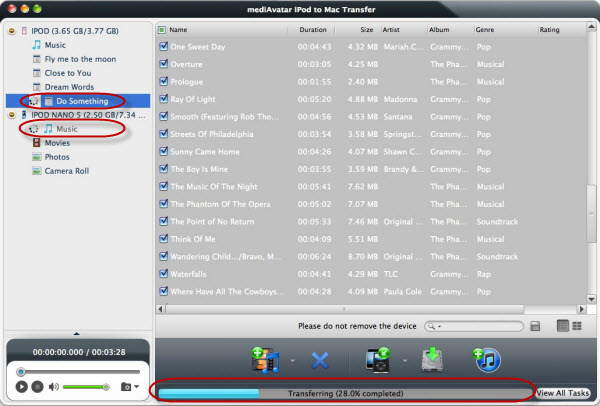Viewport: 600px width, 406px height.
Task: Switch to list view icon
Action: pyautogui.click(x=563, y=326)
